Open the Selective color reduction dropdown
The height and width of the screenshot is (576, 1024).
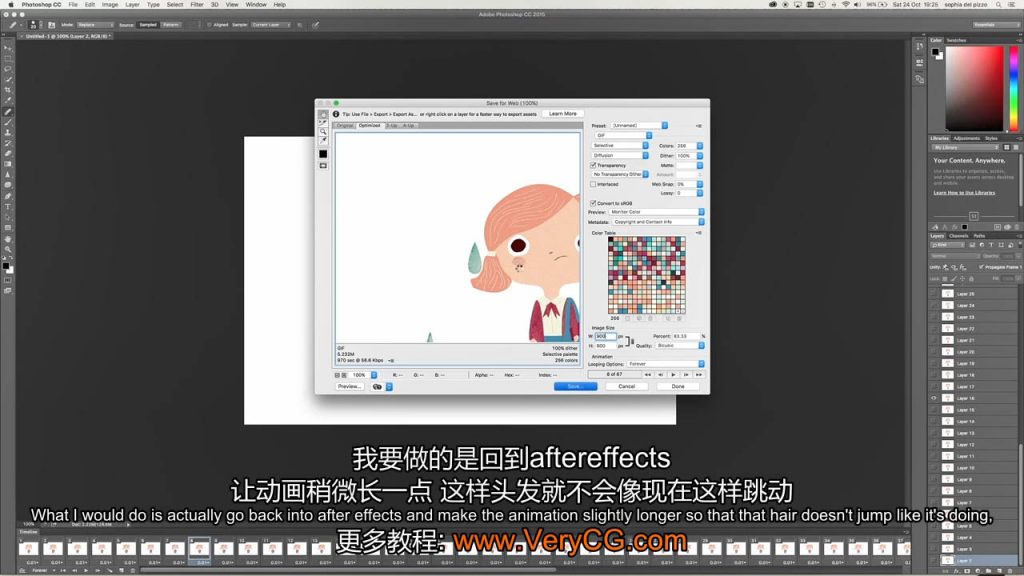click(620, 146)
